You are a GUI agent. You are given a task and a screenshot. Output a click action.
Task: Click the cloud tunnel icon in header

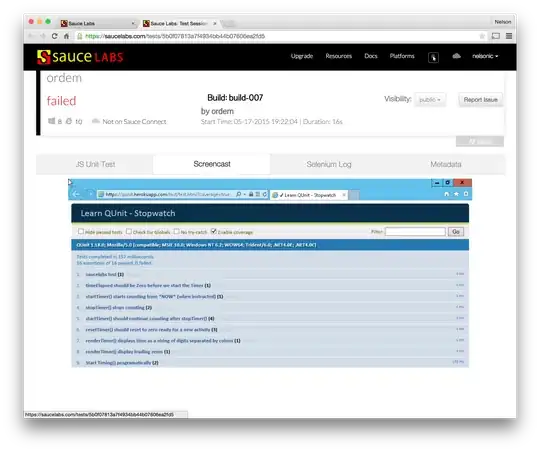click(x=456, y=56)
